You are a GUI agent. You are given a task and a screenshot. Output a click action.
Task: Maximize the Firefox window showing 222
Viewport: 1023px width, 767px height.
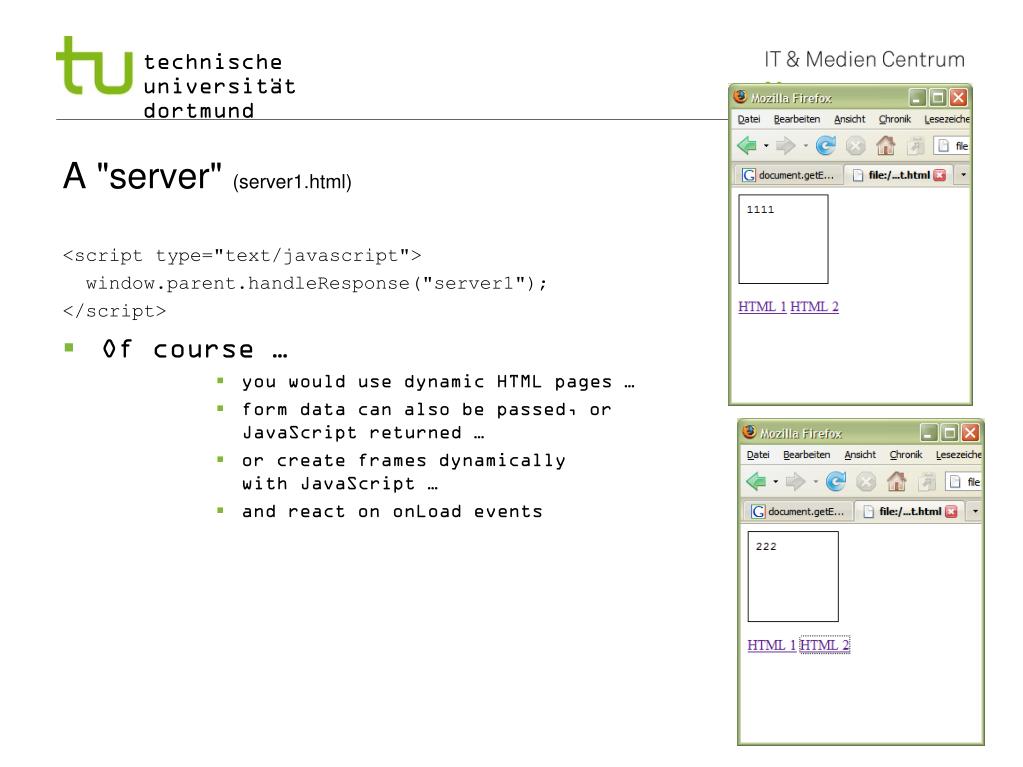(950, 432)
